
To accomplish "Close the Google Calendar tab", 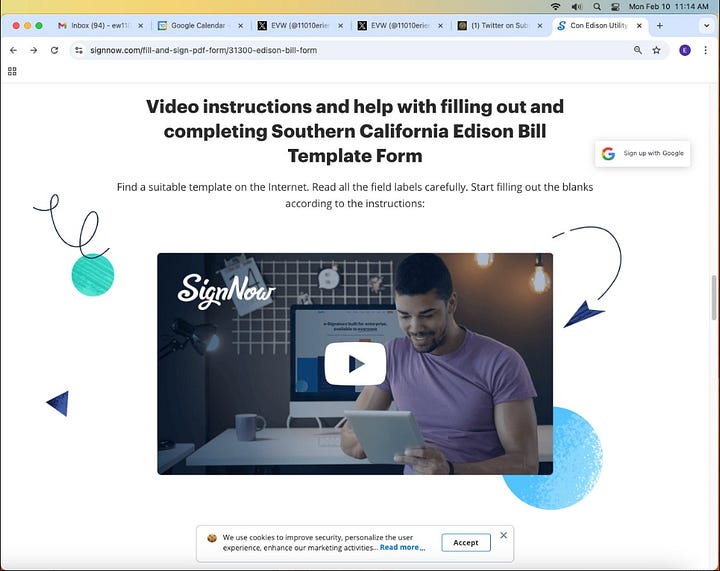I will [241, 26].
